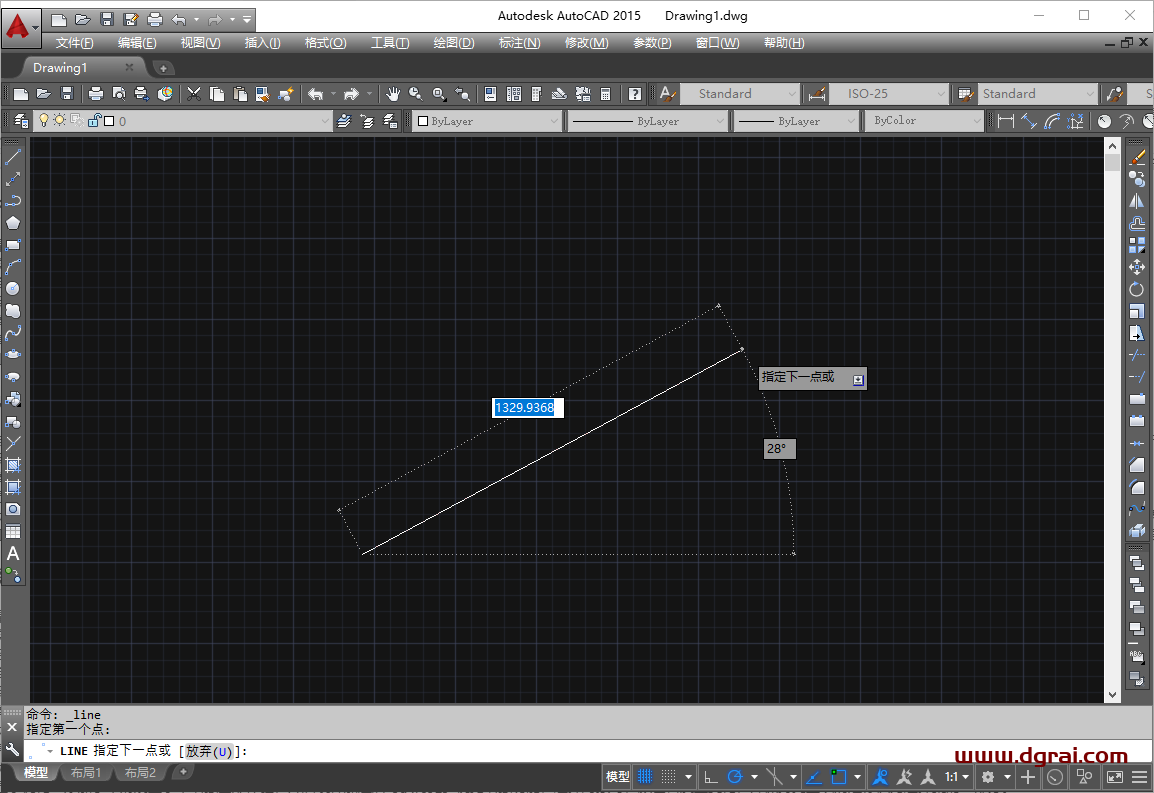Screen dimensions: 1154x793
Task: Open the ISO-25 dimension style dropdown
Action: point(941,94)
